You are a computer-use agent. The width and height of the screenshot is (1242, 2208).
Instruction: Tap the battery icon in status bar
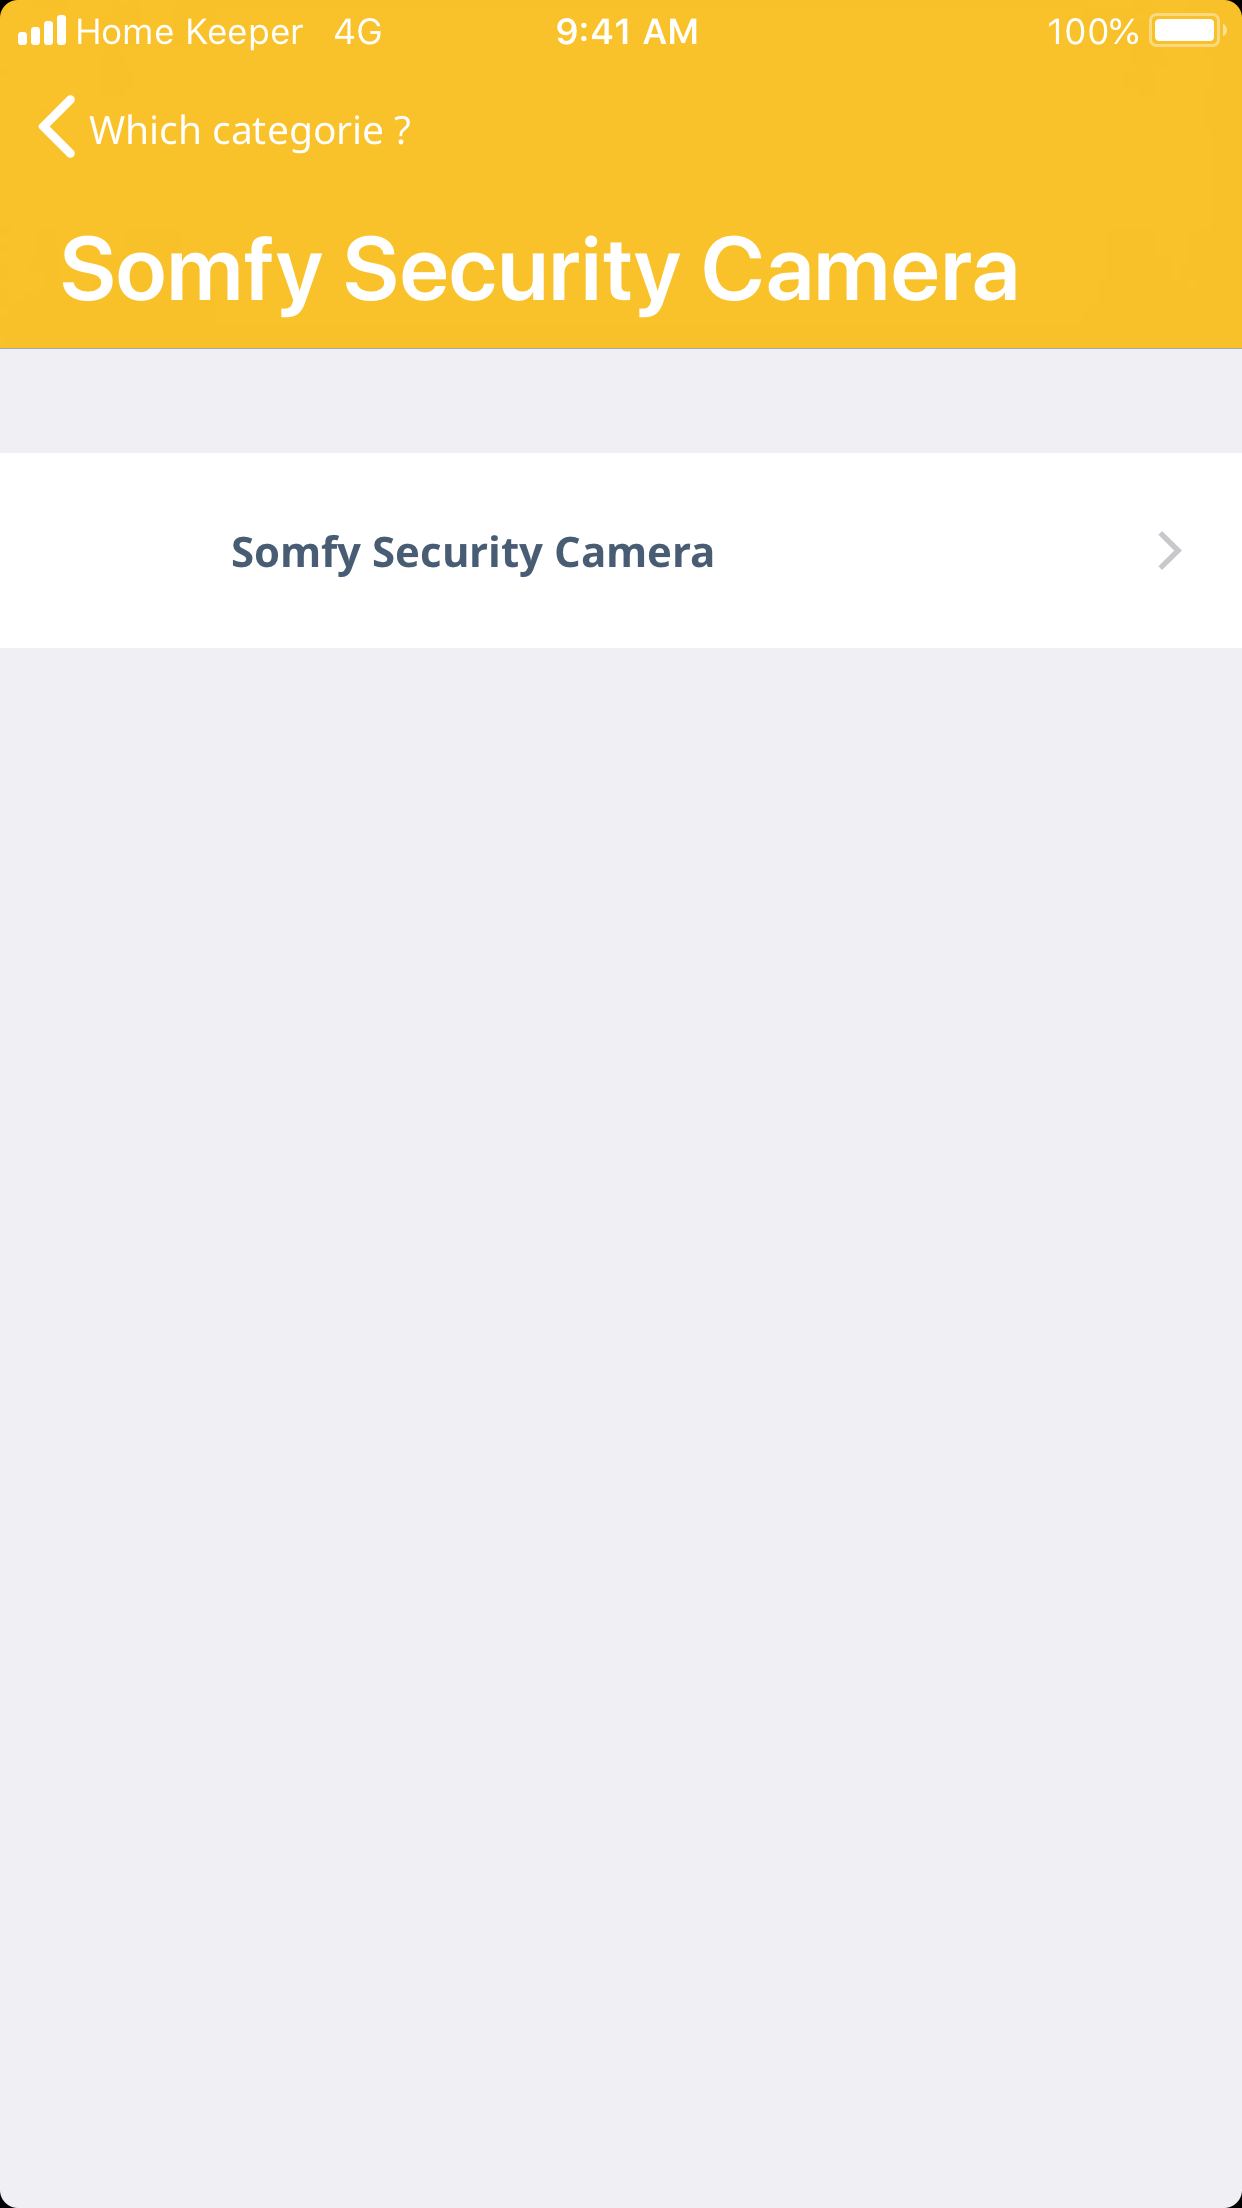1187,31
